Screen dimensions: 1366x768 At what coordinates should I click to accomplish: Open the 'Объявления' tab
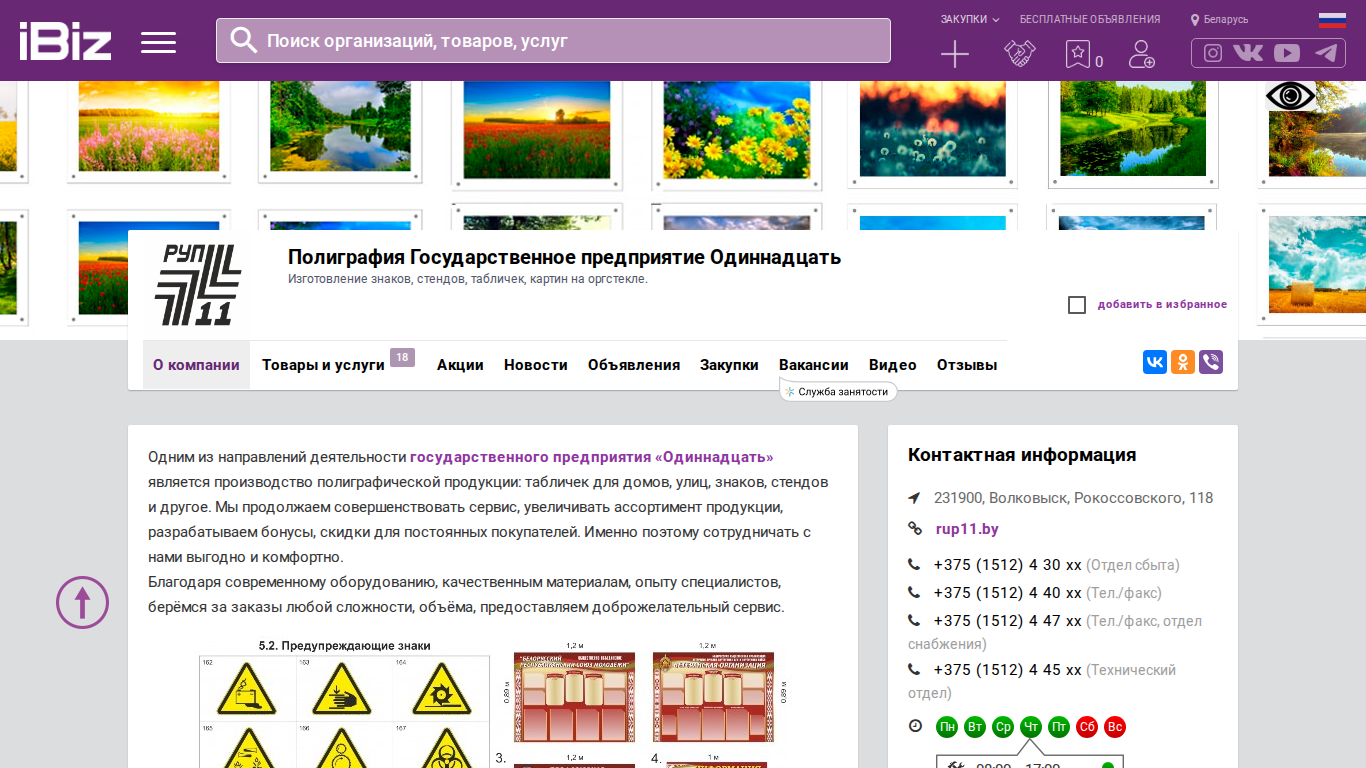click(x=634, y=365)
